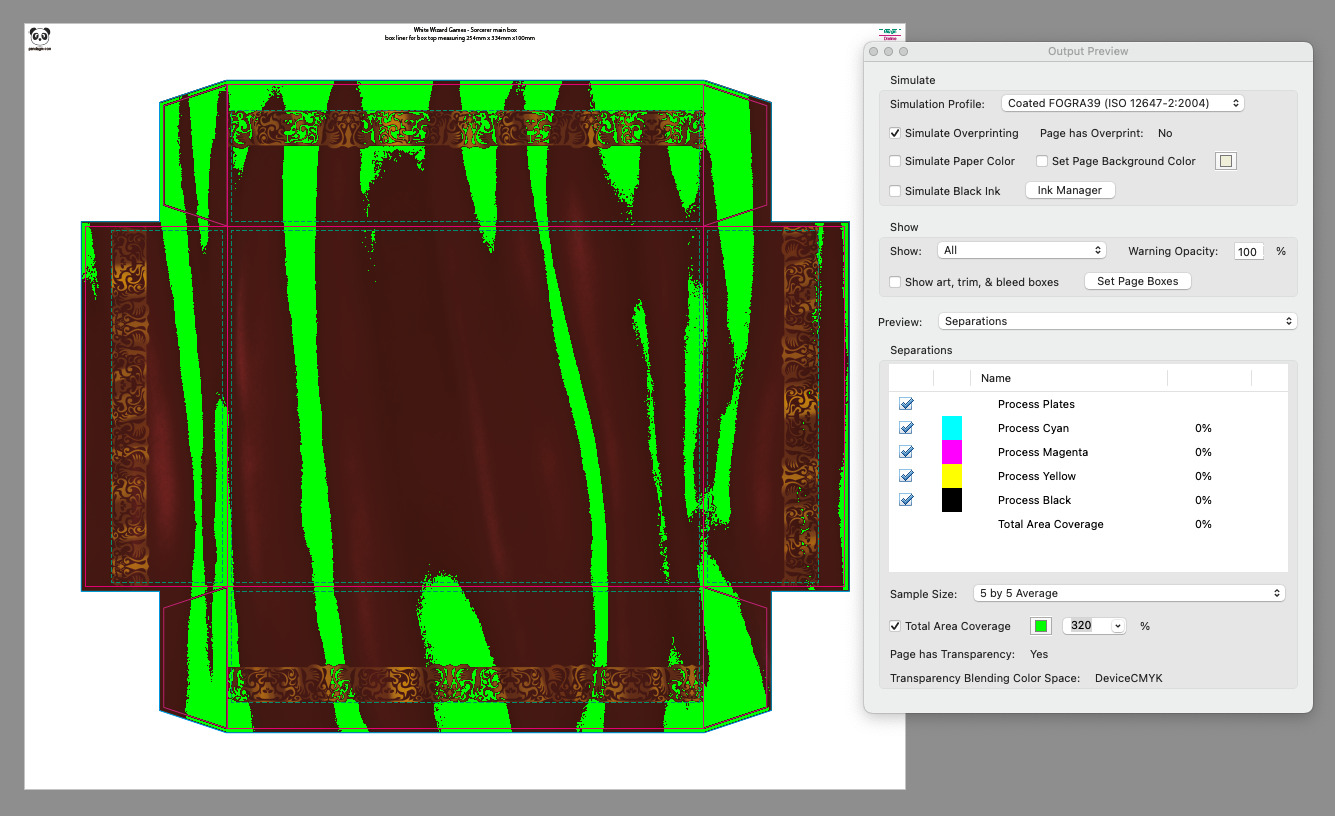Expand the Sample Size dropdown
This screenshot has width=1335, height=816.
[1128, 593]
